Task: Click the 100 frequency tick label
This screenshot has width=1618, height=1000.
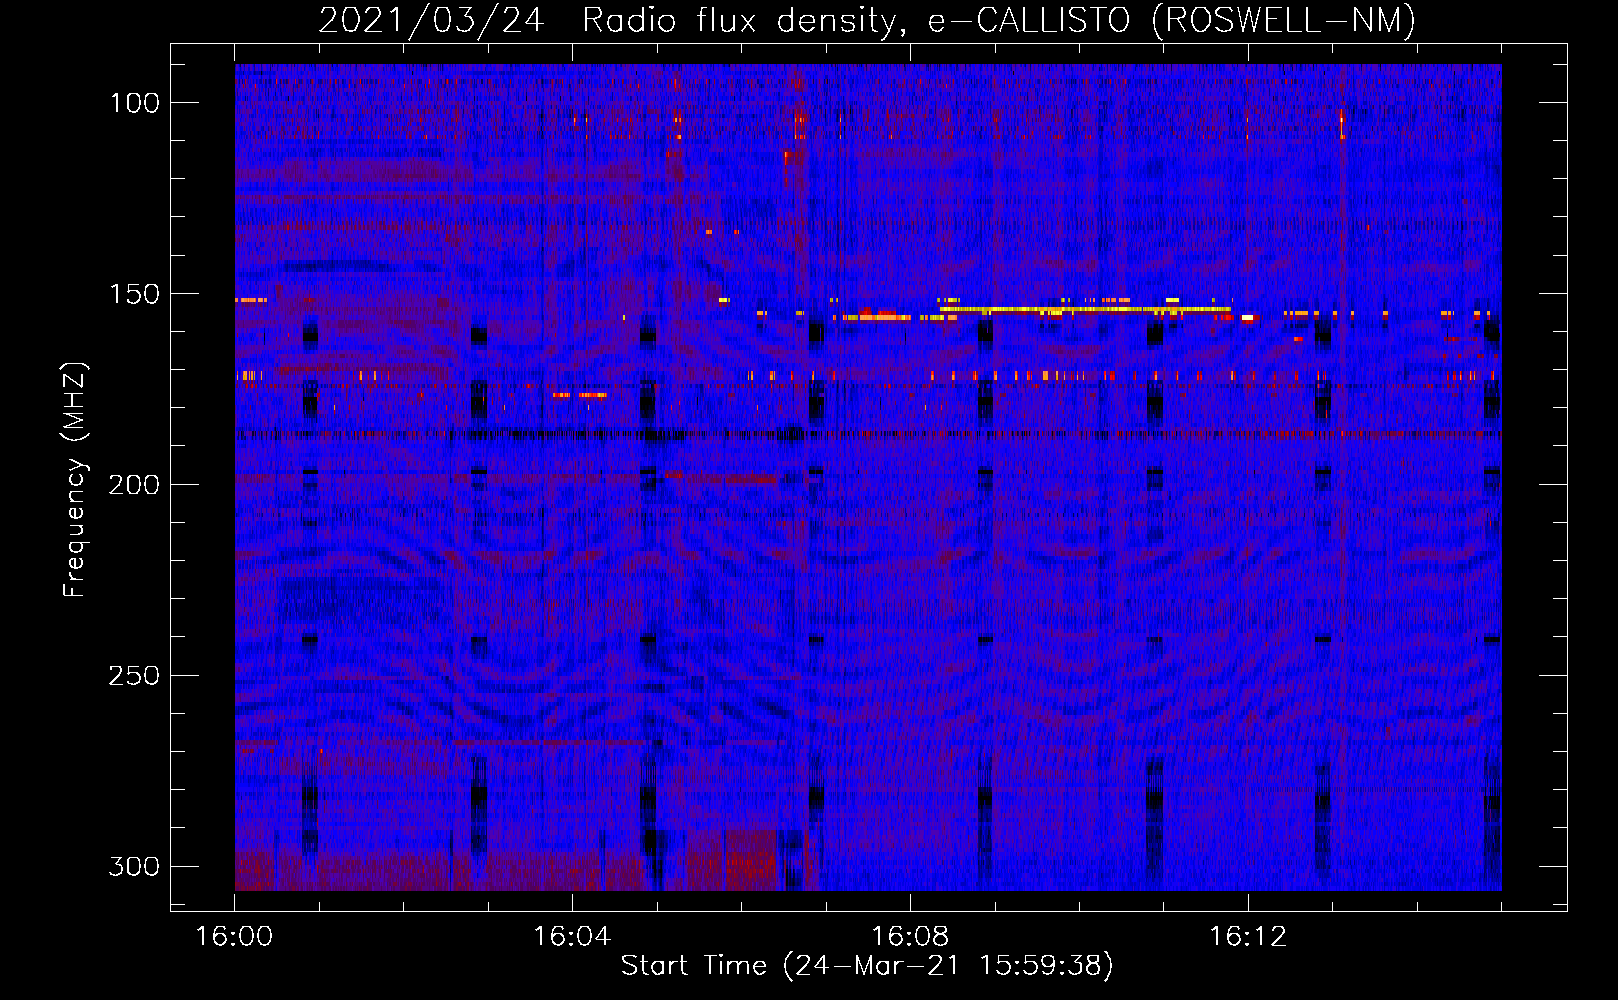Action: click(x=134, y=103)
